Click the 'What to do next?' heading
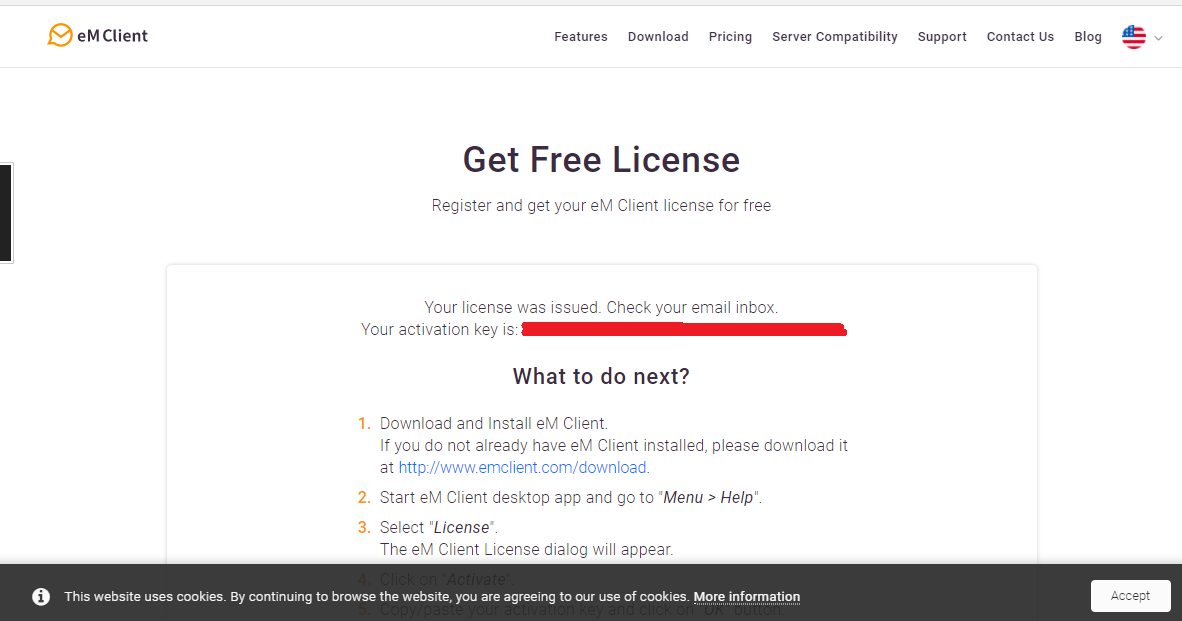1182x621 pixels. click(602, 376)
